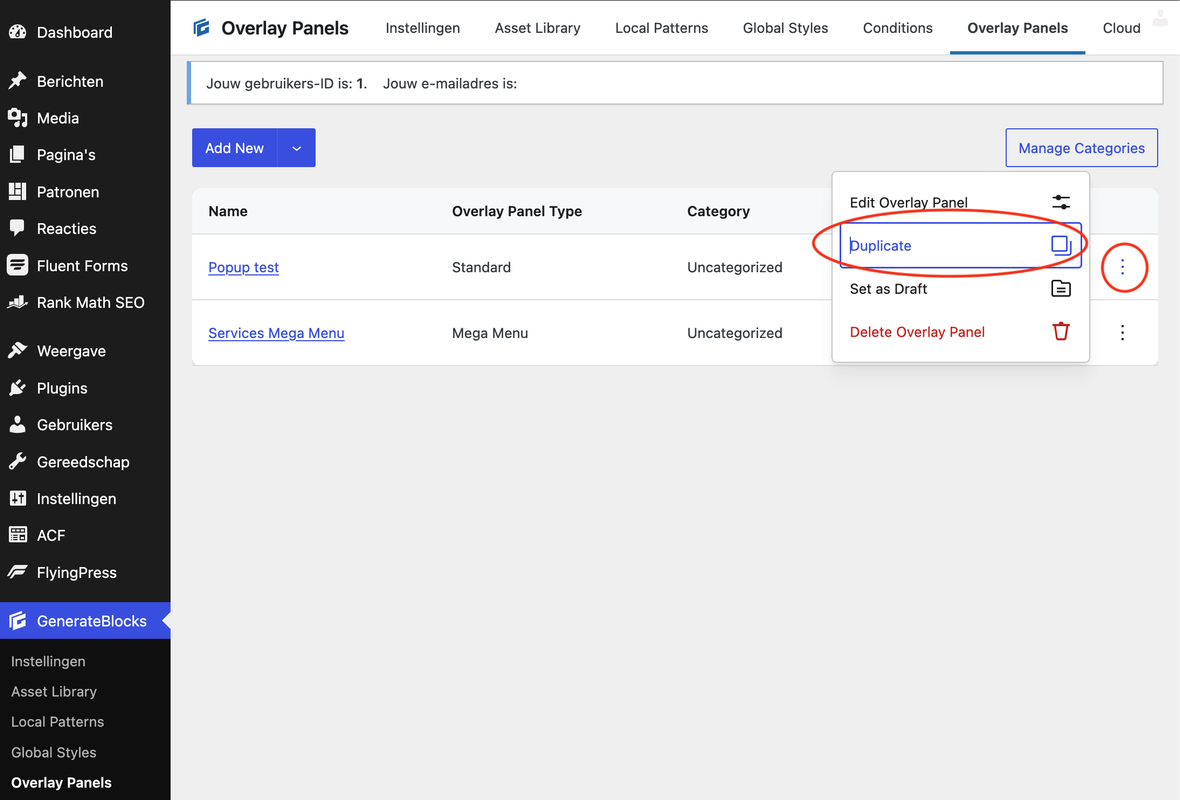Select the Overlay Panels top tab

pyautogui.click(x=1017, y=28)
